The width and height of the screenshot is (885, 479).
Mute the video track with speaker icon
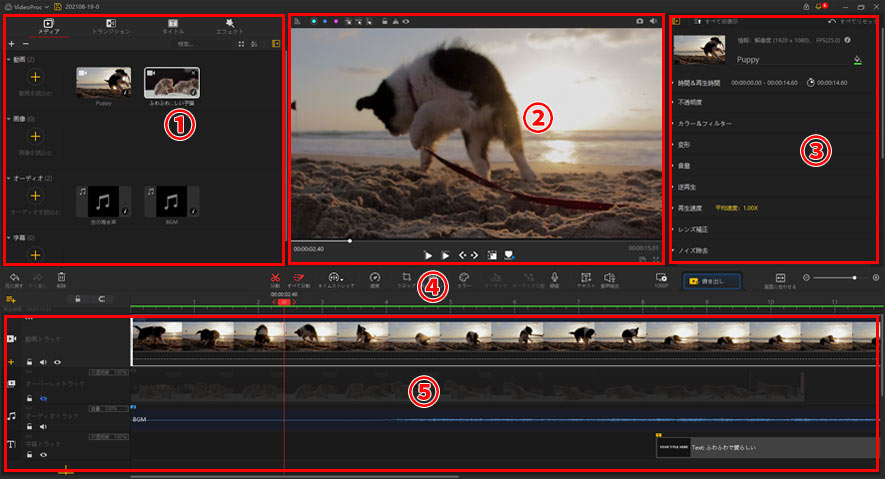click(43, 362)
